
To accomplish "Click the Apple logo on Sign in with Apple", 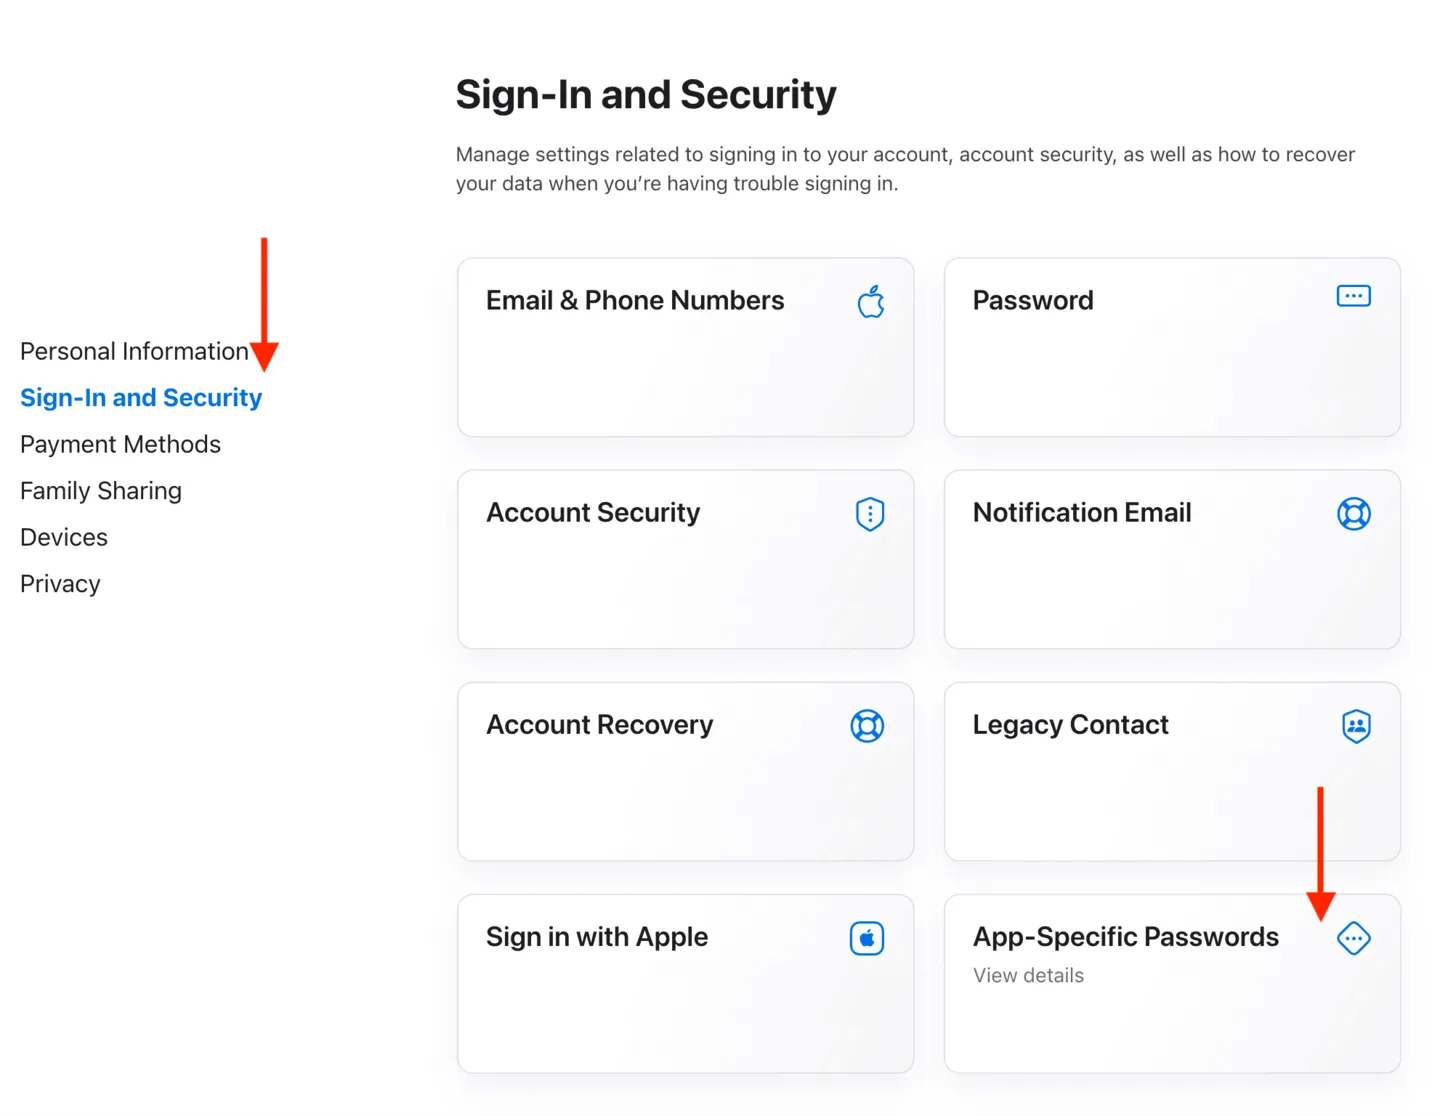I will tap(866, 938).
